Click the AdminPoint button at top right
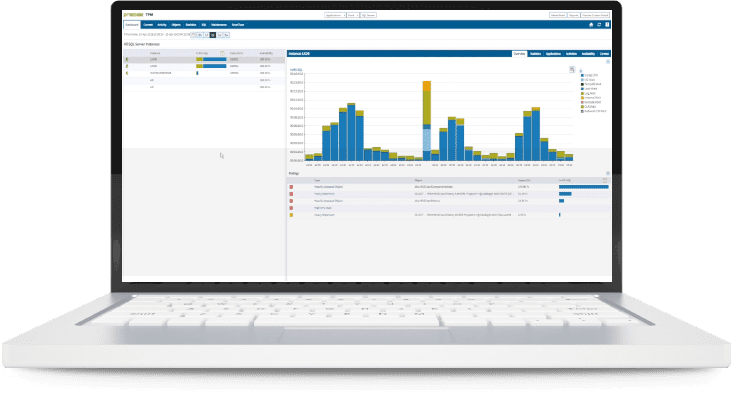Image resolution: width=731 pixels, height=394 pixels. (x=558, y=15)
